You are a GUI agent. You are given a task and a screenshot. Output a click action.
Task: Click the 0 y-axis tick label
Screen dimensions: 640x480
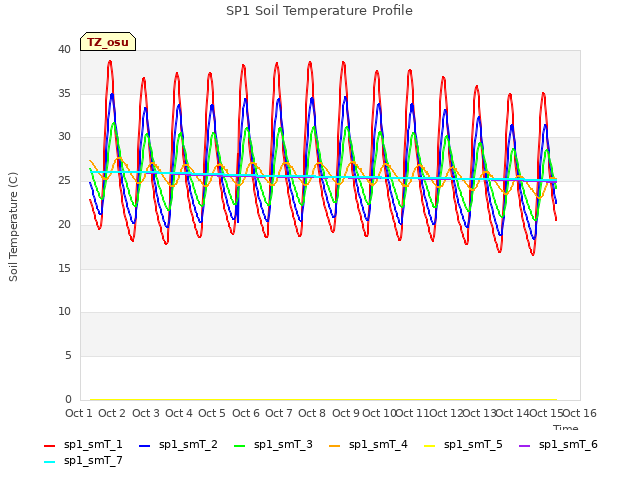point(68,400)
